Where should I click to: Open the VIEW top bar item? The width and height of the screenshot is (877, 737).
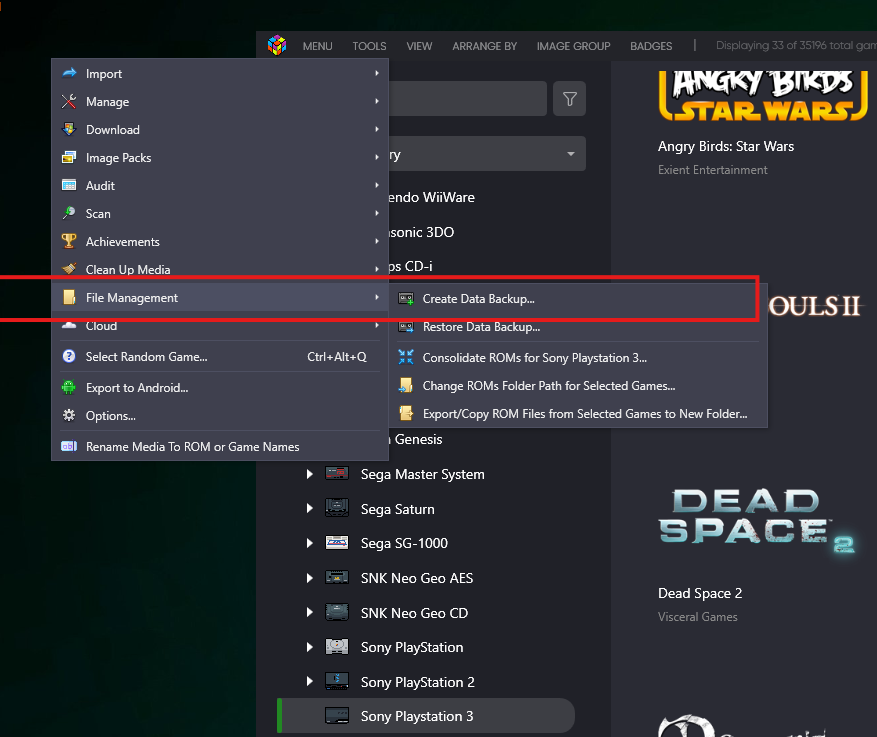[419, 46]
